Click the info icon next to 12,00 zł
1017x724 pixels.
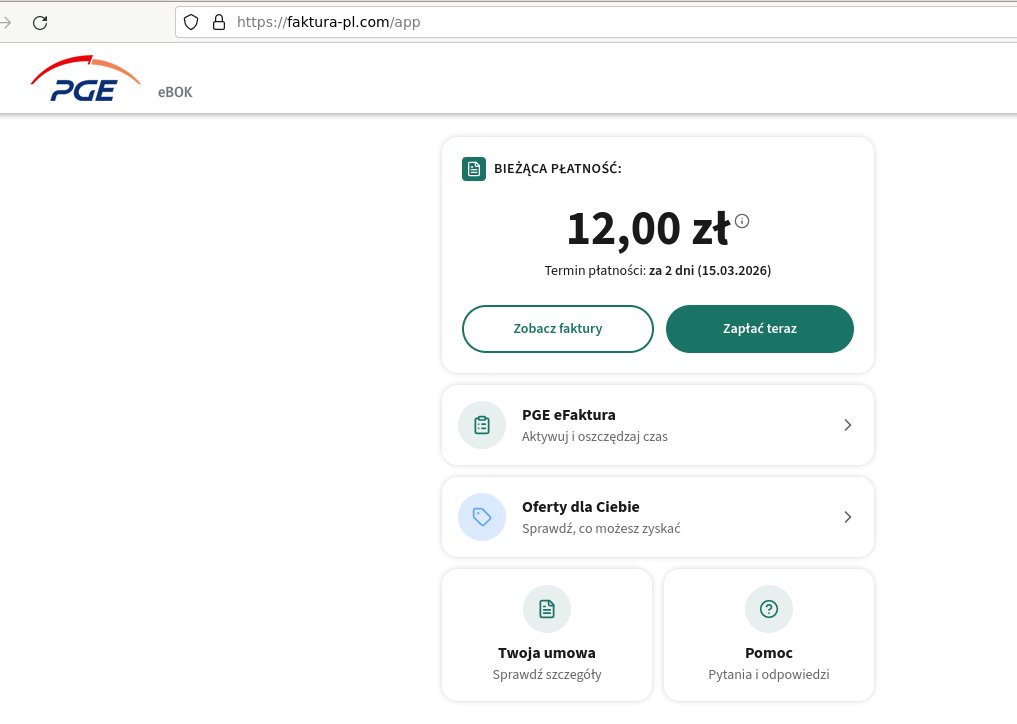coord(742,221)
